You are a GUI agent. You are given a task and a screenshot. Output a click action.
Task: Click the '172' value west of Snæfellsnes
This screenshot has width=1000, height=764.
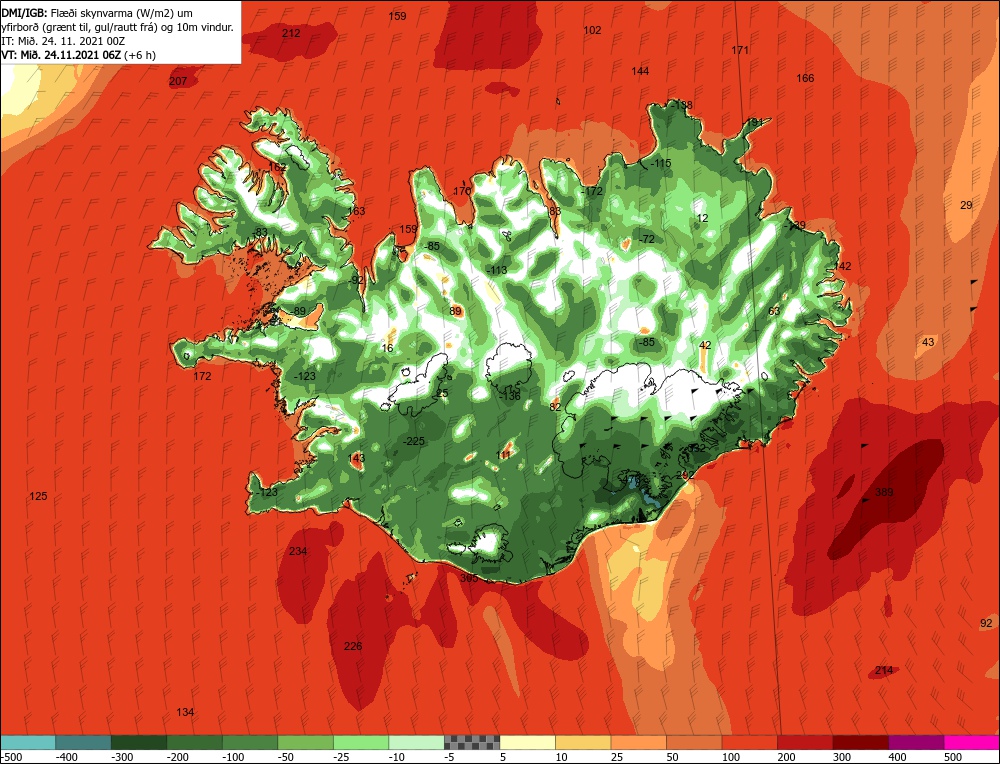click(202, 376)
